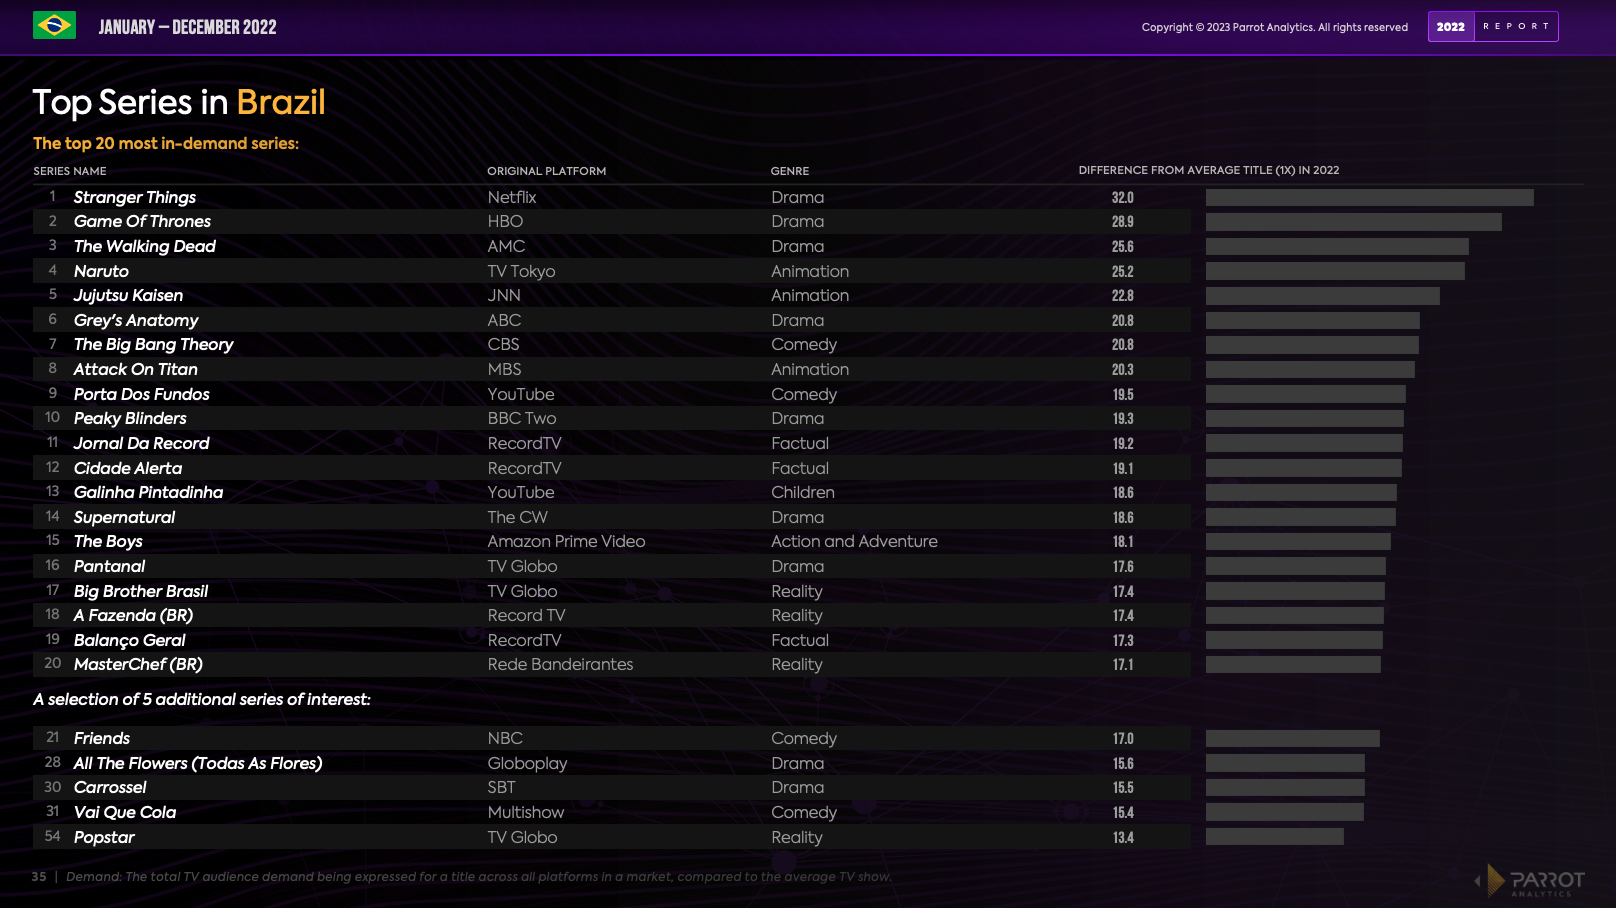The width and height of the screenshot is (1616, 908).
Task: Click the 'Difference From Average Title' header
Action: (1209, 170)
